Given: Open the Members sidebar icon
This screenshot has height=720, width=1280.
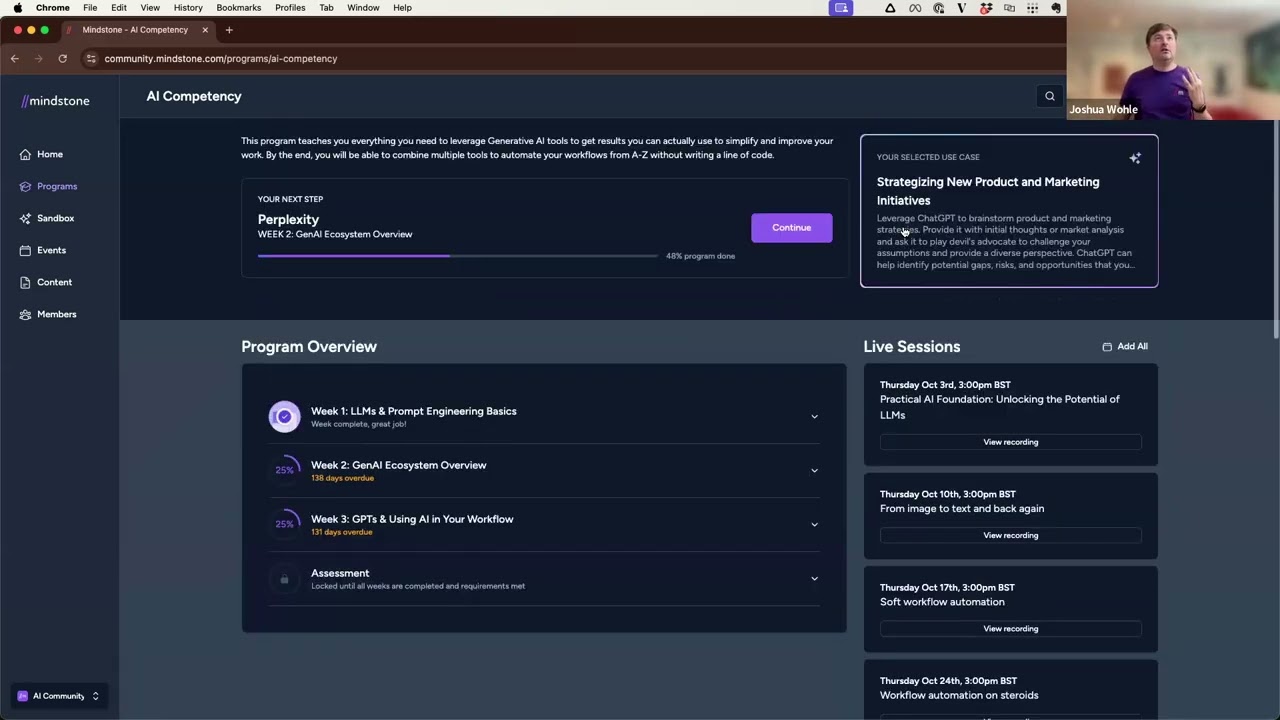Looking at the screenshot, I should click(25, 314).
